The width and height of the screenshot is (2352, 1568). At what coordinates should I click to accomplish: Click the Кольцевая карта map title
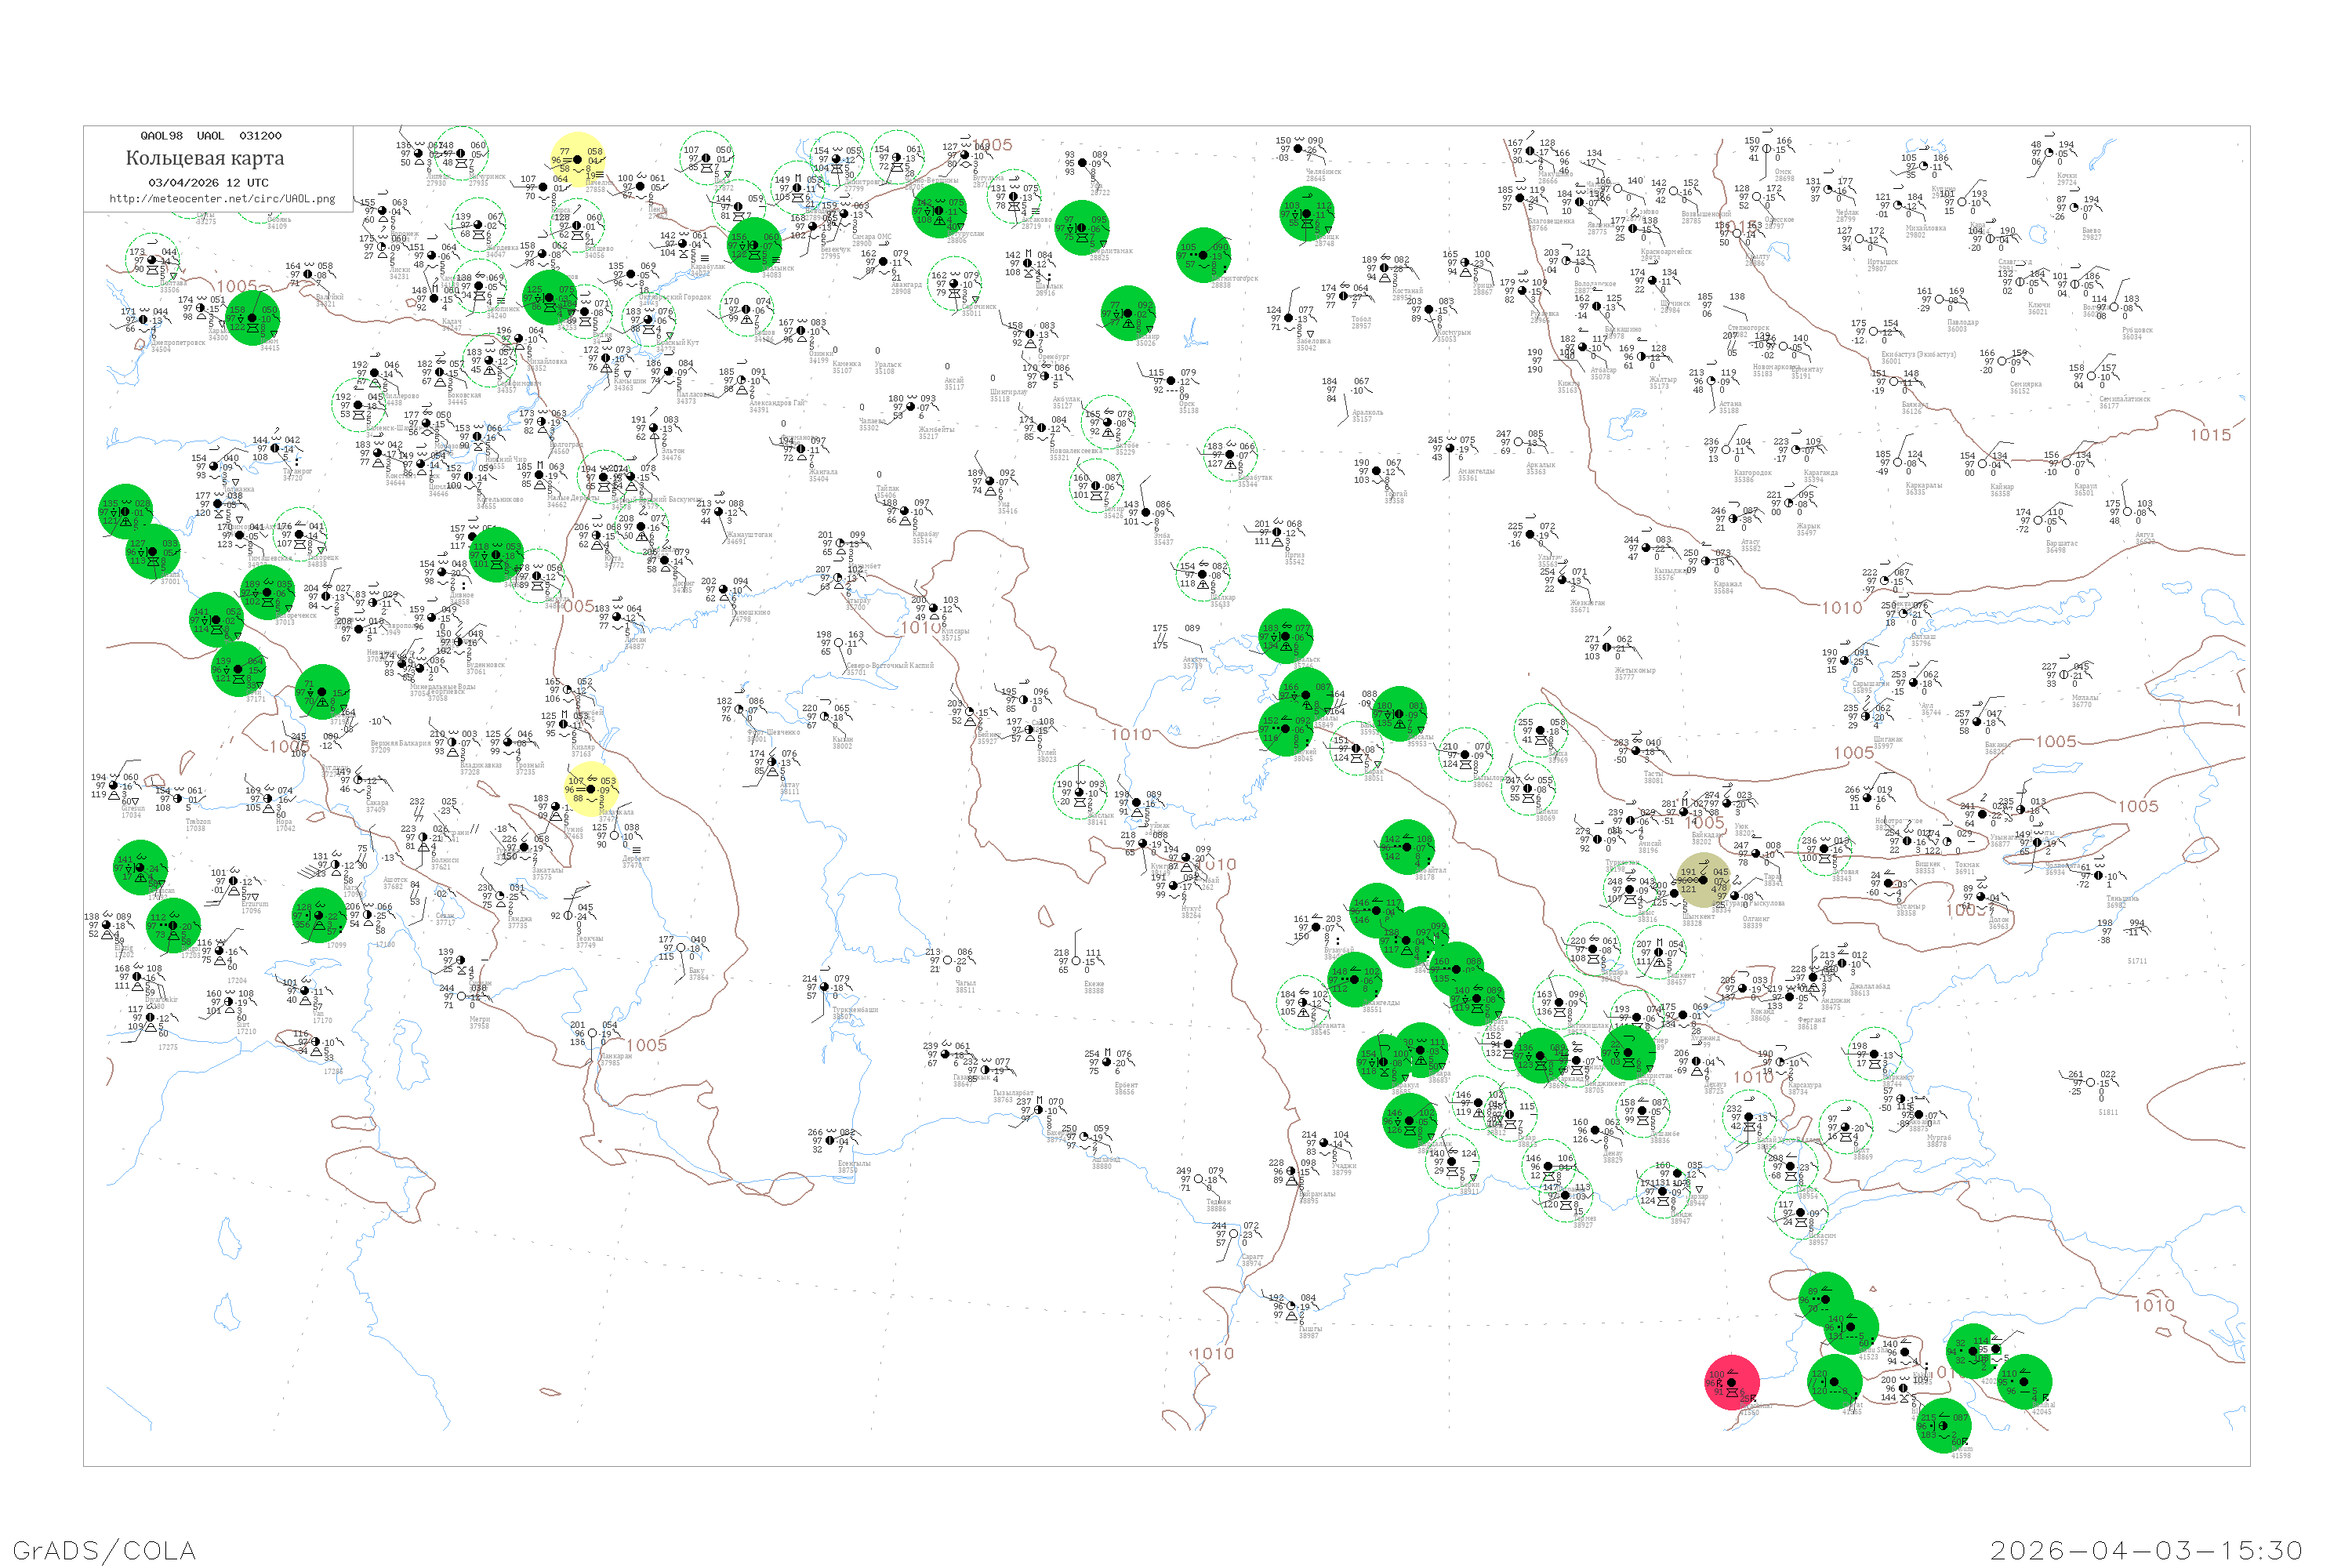click(205, 158)
